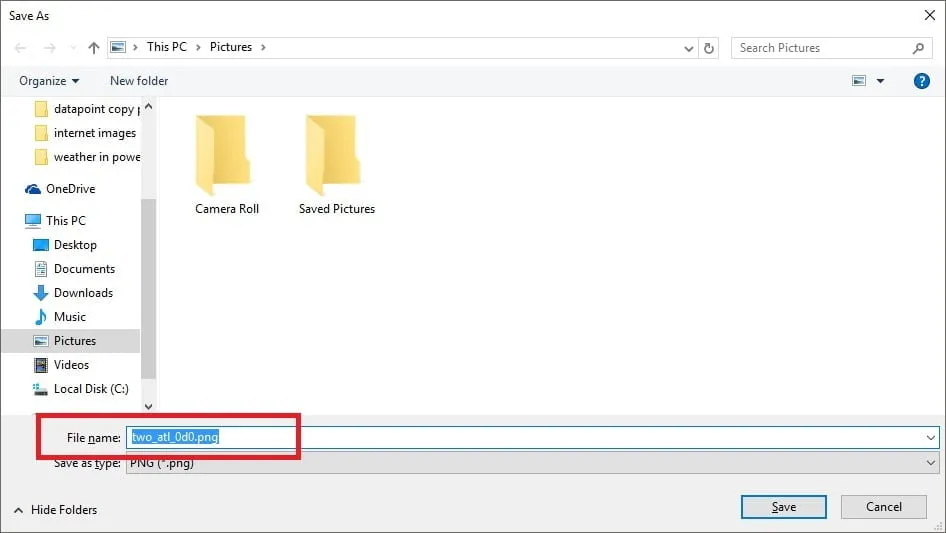The width and height of the screenshot is (946, 533).
Task: Select the weather in powe folder
Action: click(x=87, y=157)
